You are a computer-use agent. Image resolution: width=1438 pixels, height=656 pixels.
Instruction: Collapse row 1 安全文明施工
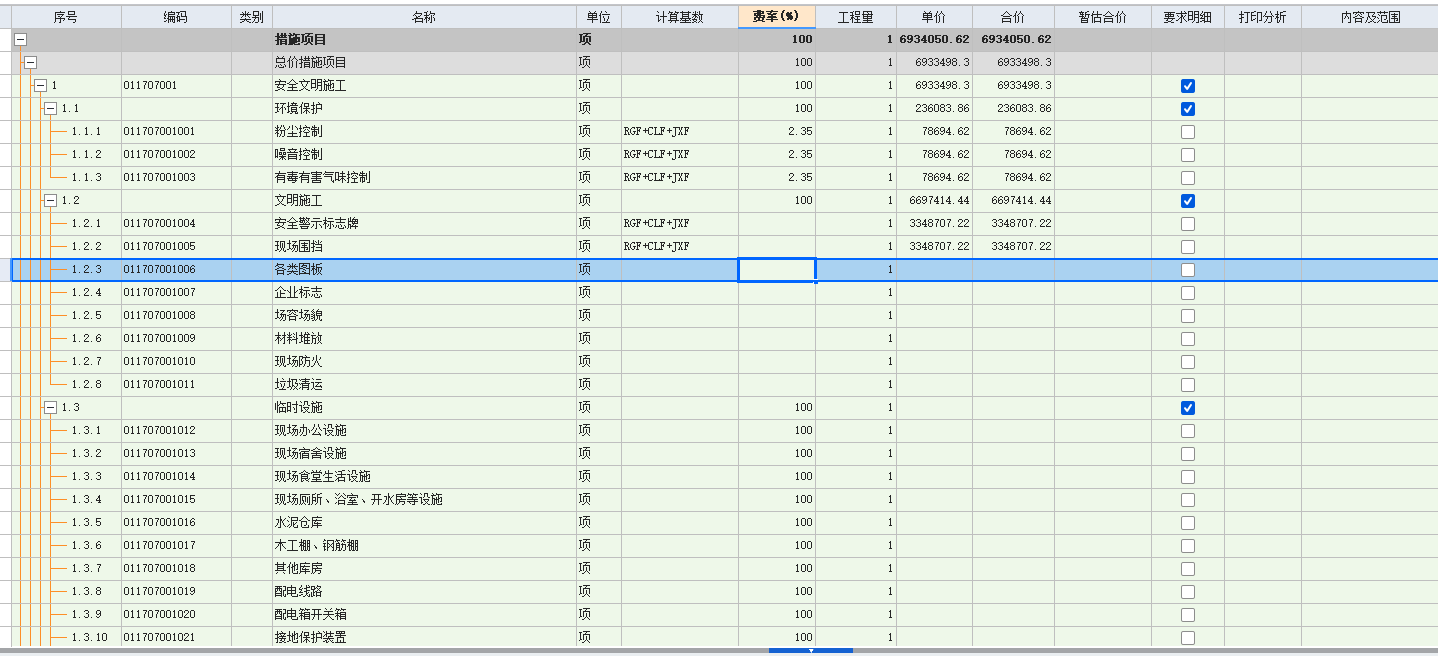coord(40,85)
